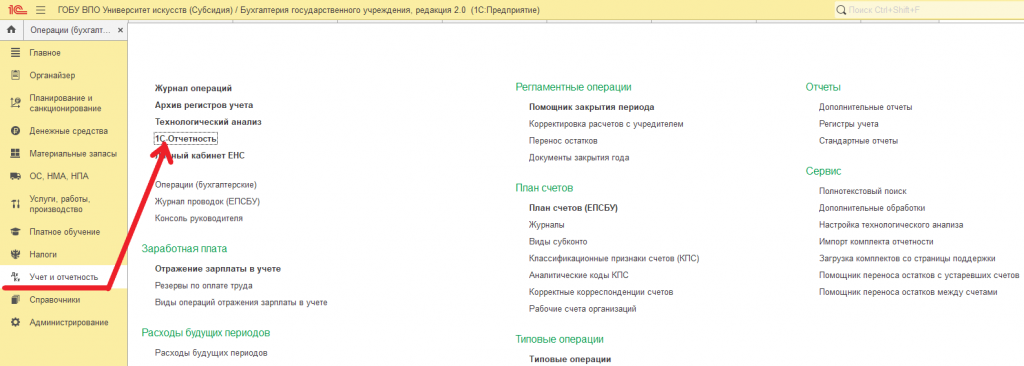Open Виды субконто
This screenshot has height=366, width=1024.
point(558,241)
